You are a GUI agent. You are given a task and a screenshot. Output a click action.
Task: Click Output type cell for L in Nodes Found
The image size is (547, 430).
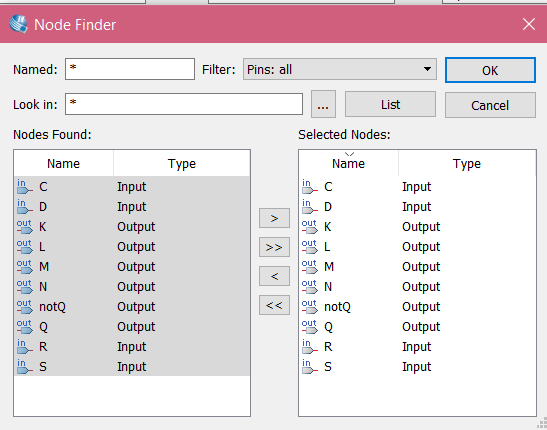pos(136,247)
